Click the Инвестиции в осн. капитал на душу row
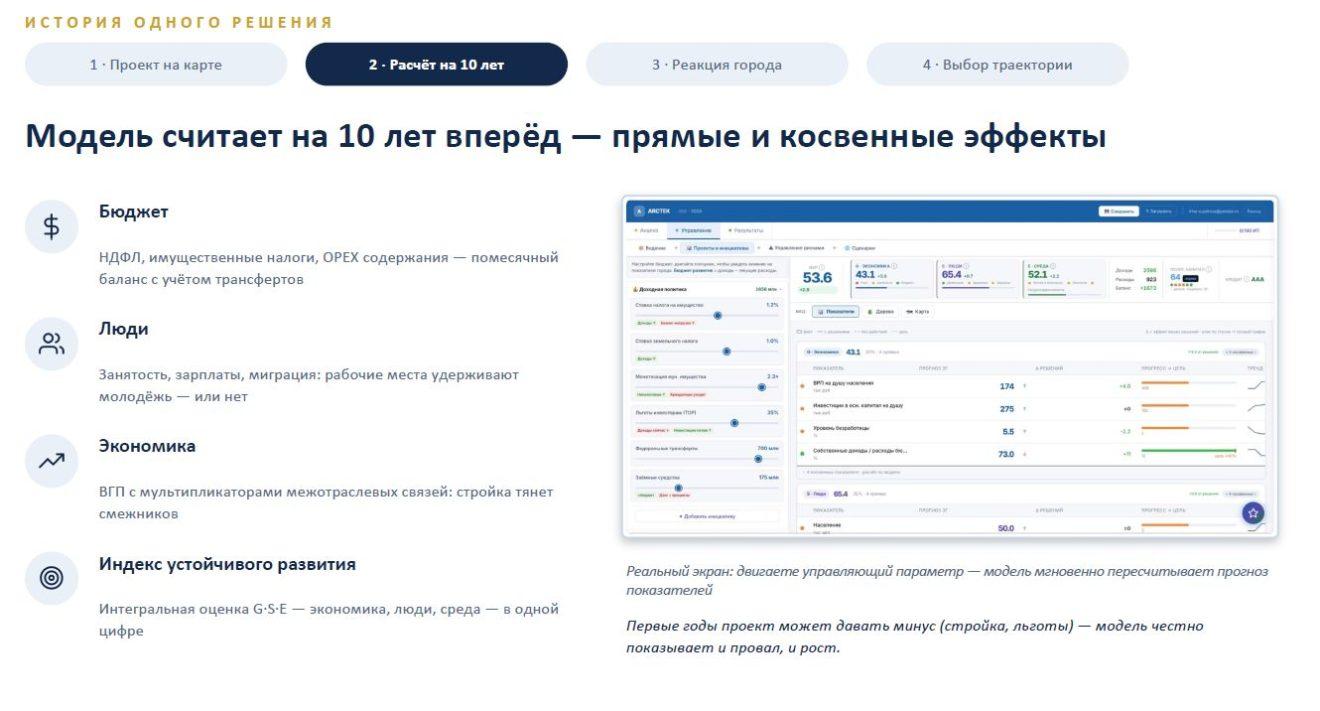Image resolution: width=1320 pixels, height=711 pixels. [x=1032, y=409]
